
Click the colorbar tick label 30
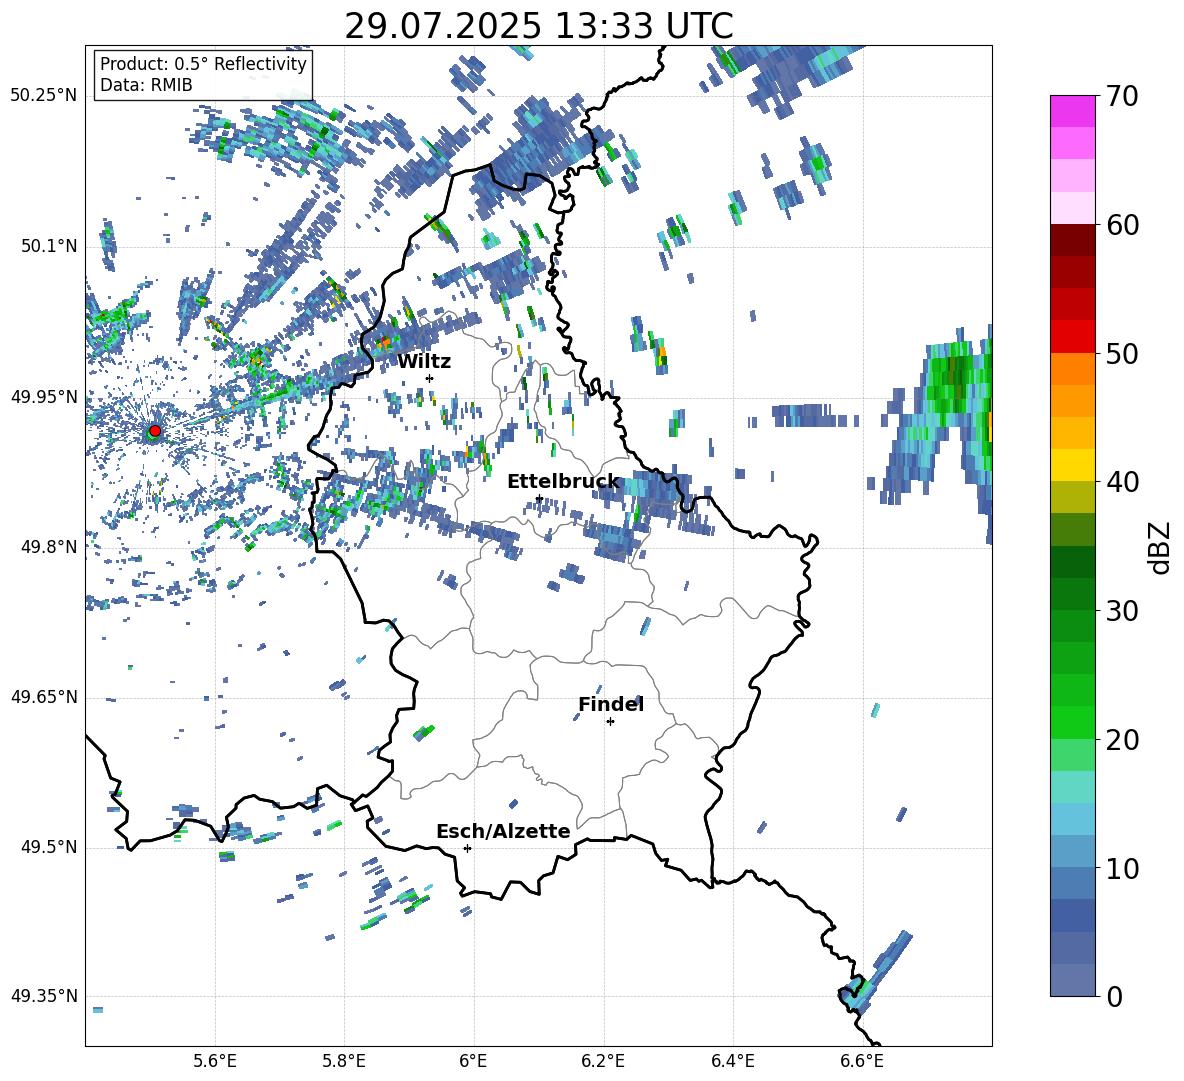(1122, 611)
